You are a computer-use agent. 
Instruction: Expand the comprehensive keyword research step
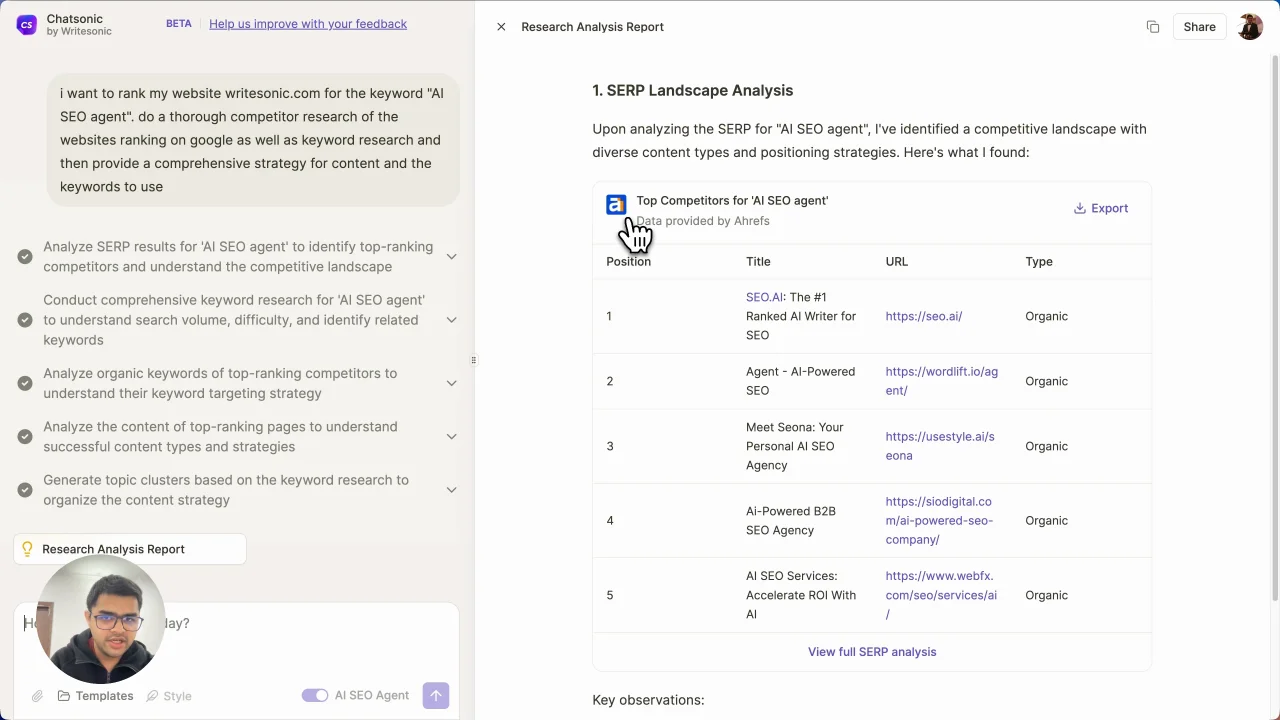pyautogui.click(x=451, y=320)
